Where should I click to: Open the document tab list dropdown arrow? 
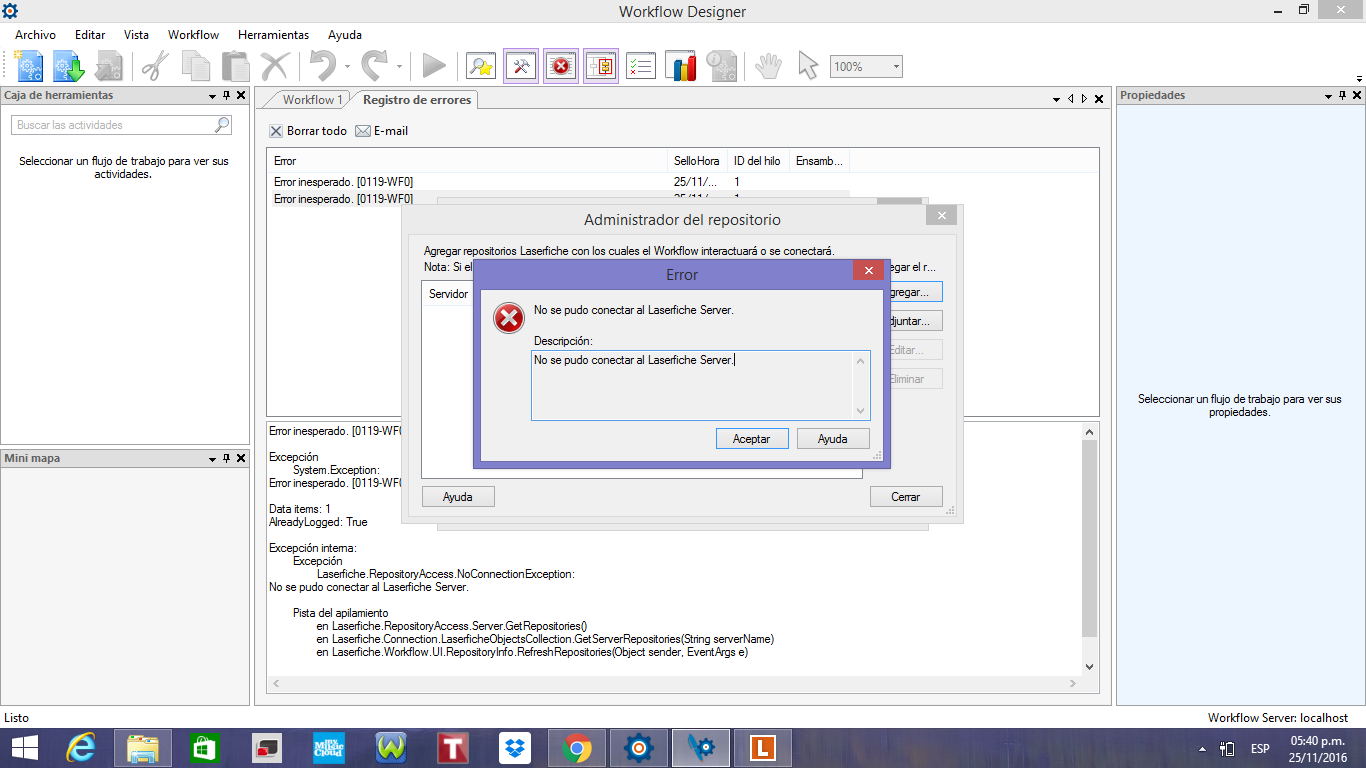(x=1057, y=99)
